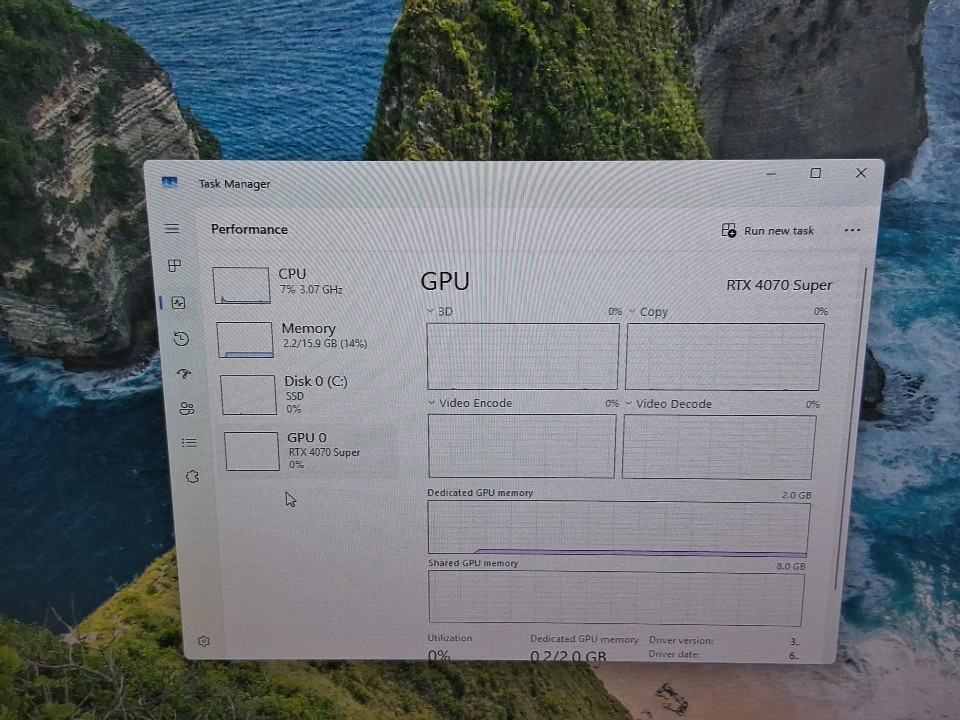Open Task Manager settings gear
This screenshot has height=720, width=960.
204,641
